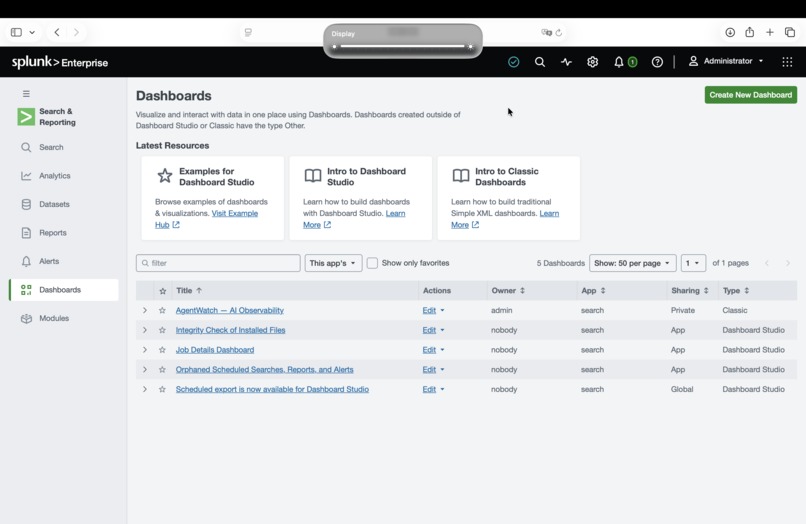Expand the Orphaned Scheduled Searches row

[x=145, y=369]
